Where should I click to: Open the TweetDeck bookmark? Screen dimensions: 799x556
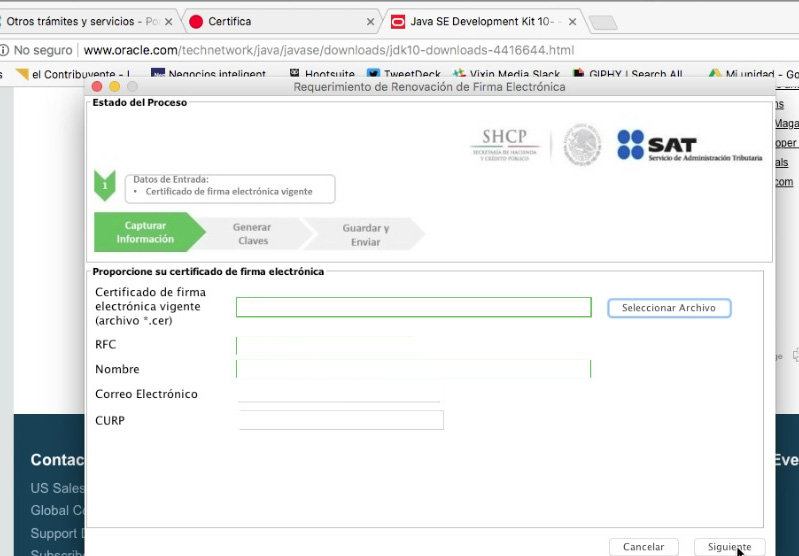point(405,74)
